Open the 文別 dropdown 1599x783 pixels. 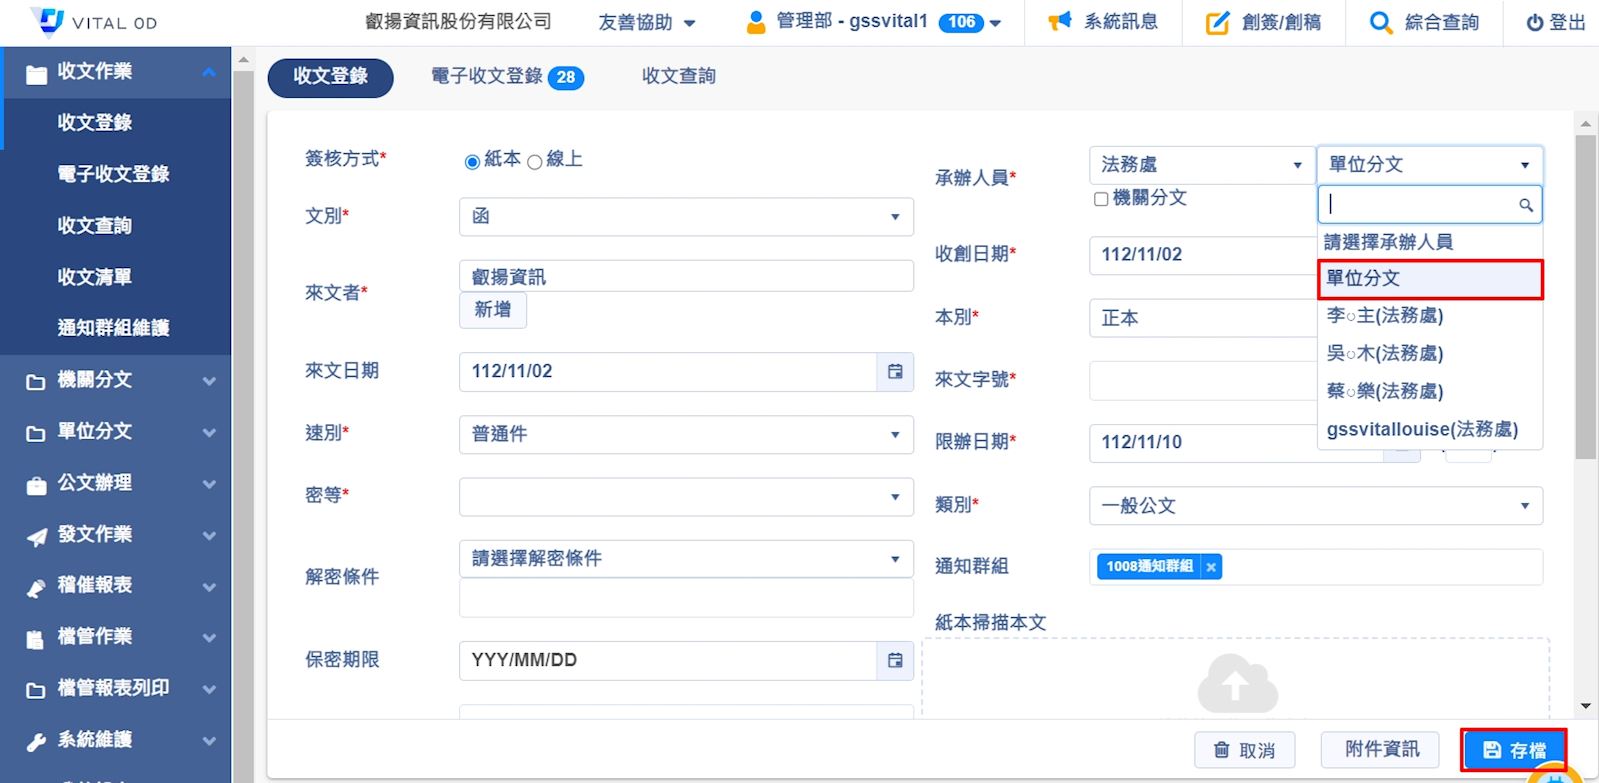[x=686, y=217]
